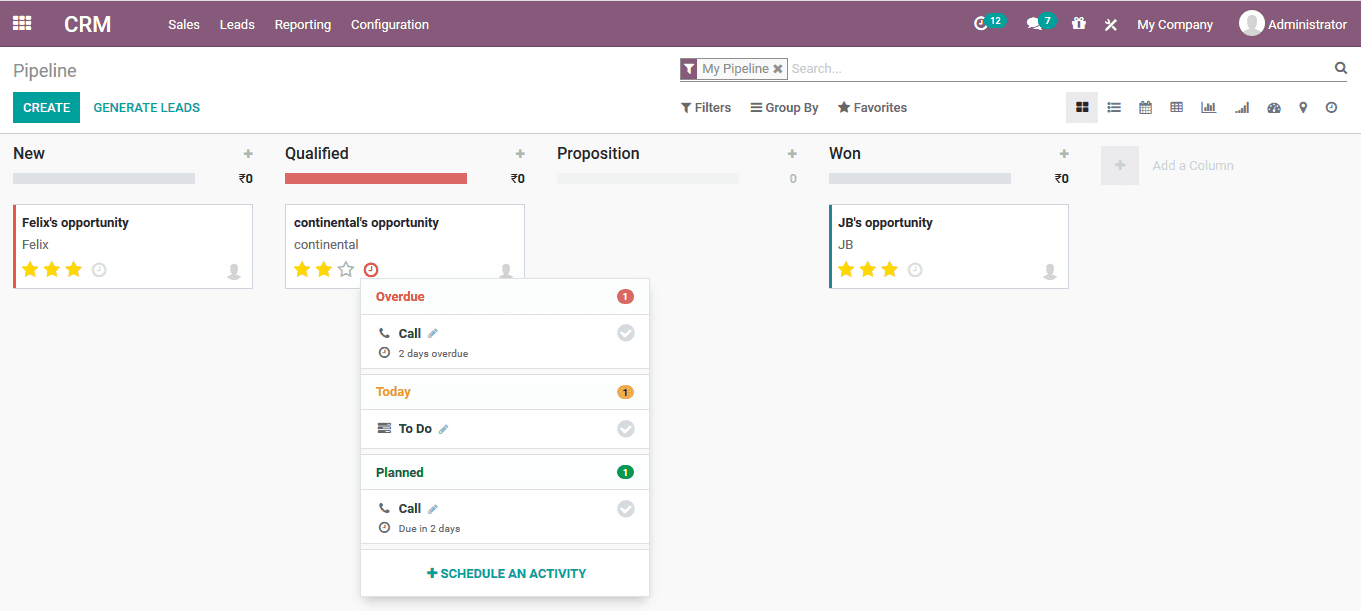Click the CREATE button
Screen dimensions: 1361x611
pos(46,105)
